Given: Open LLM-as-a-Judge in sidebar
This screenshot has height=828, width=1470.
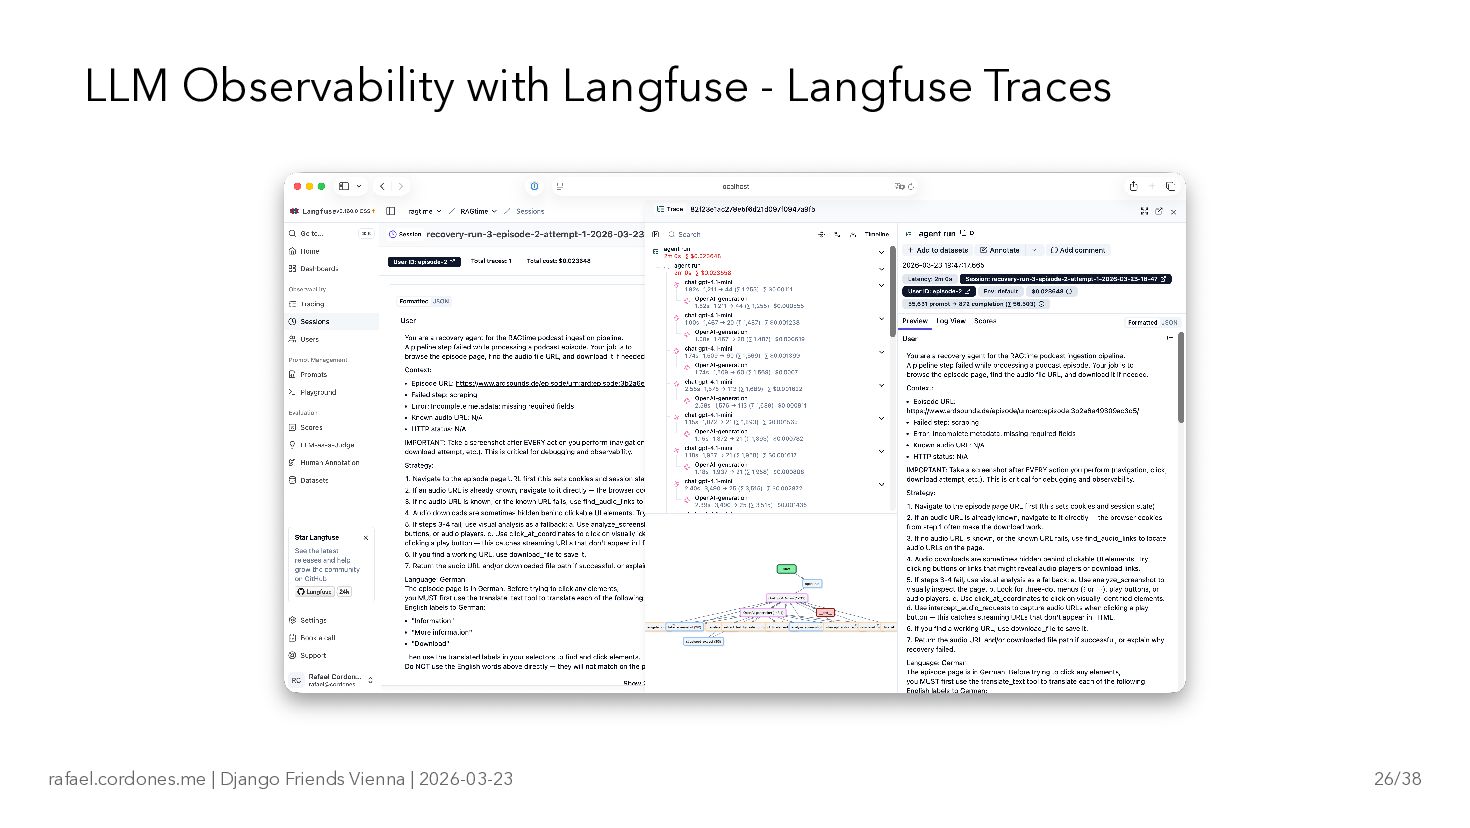Looking at the screenshot, I should pyautogui.click(x=327, y=445).
